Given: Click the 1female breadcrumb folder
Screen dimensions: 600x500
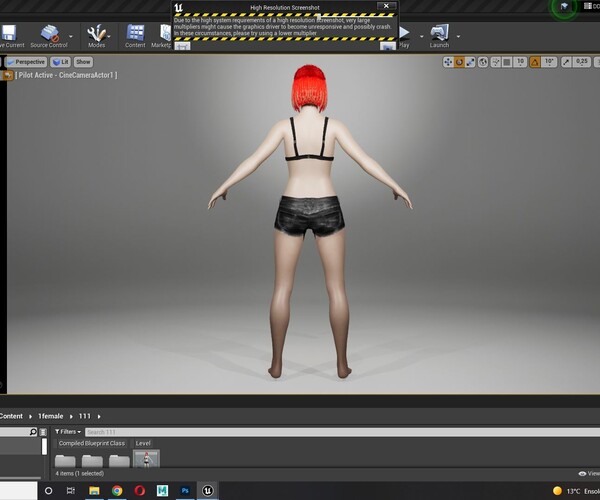Looking at the screenshot, I should tap(51, 416).
